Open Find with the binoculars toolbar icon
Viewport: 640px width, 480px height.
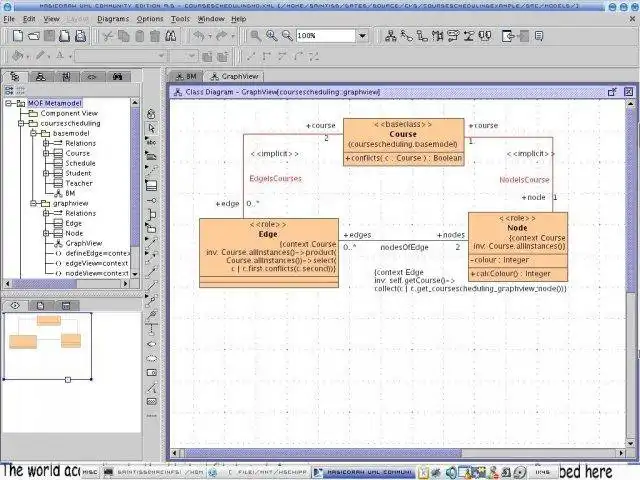tap(171, 36)
